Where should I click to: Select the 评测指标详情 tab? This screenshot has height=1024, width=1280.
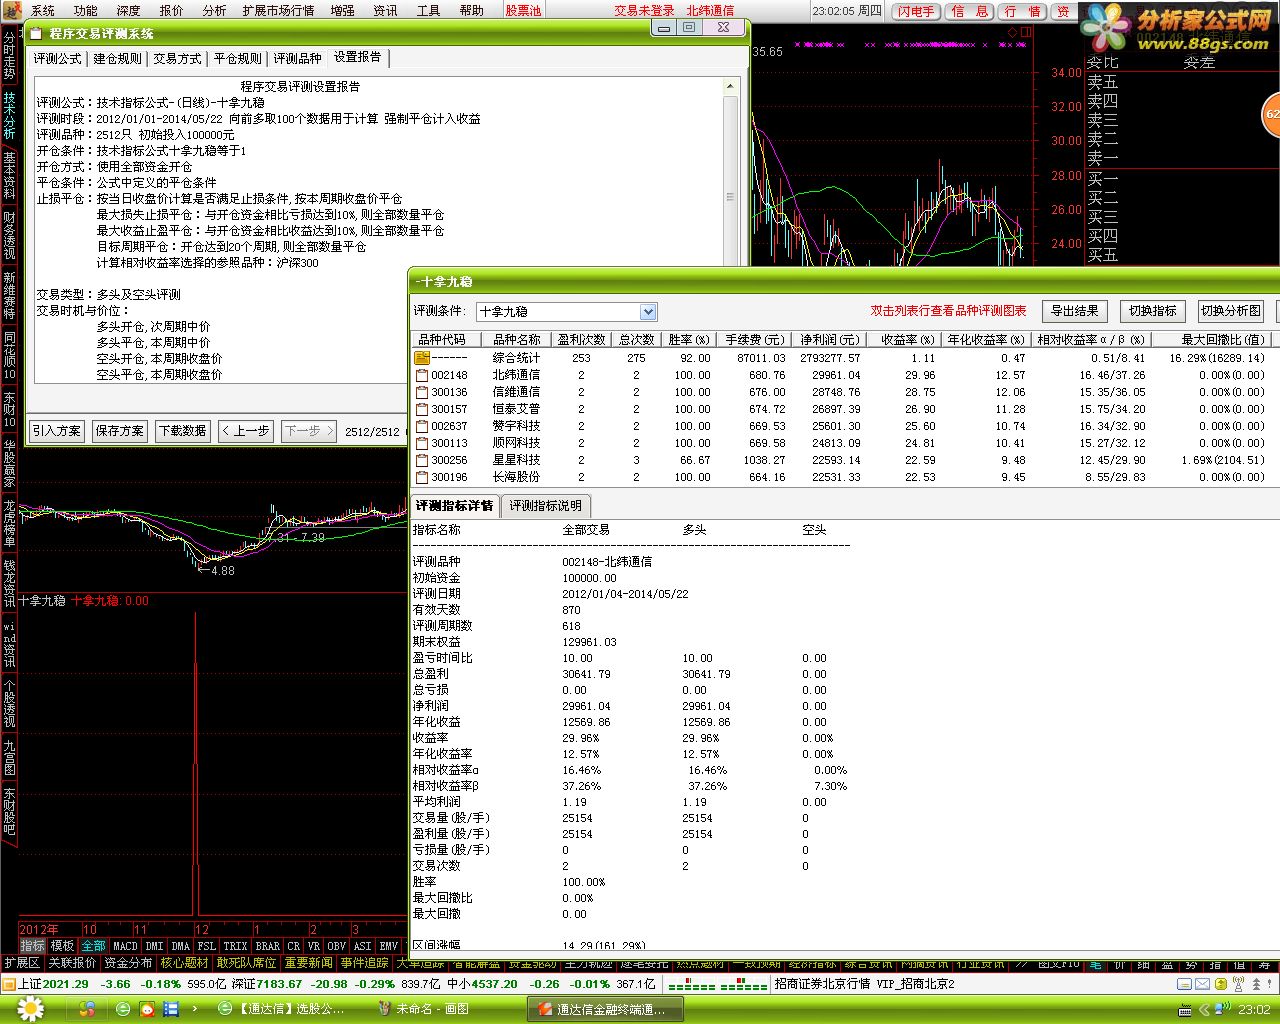pos(455,505)
